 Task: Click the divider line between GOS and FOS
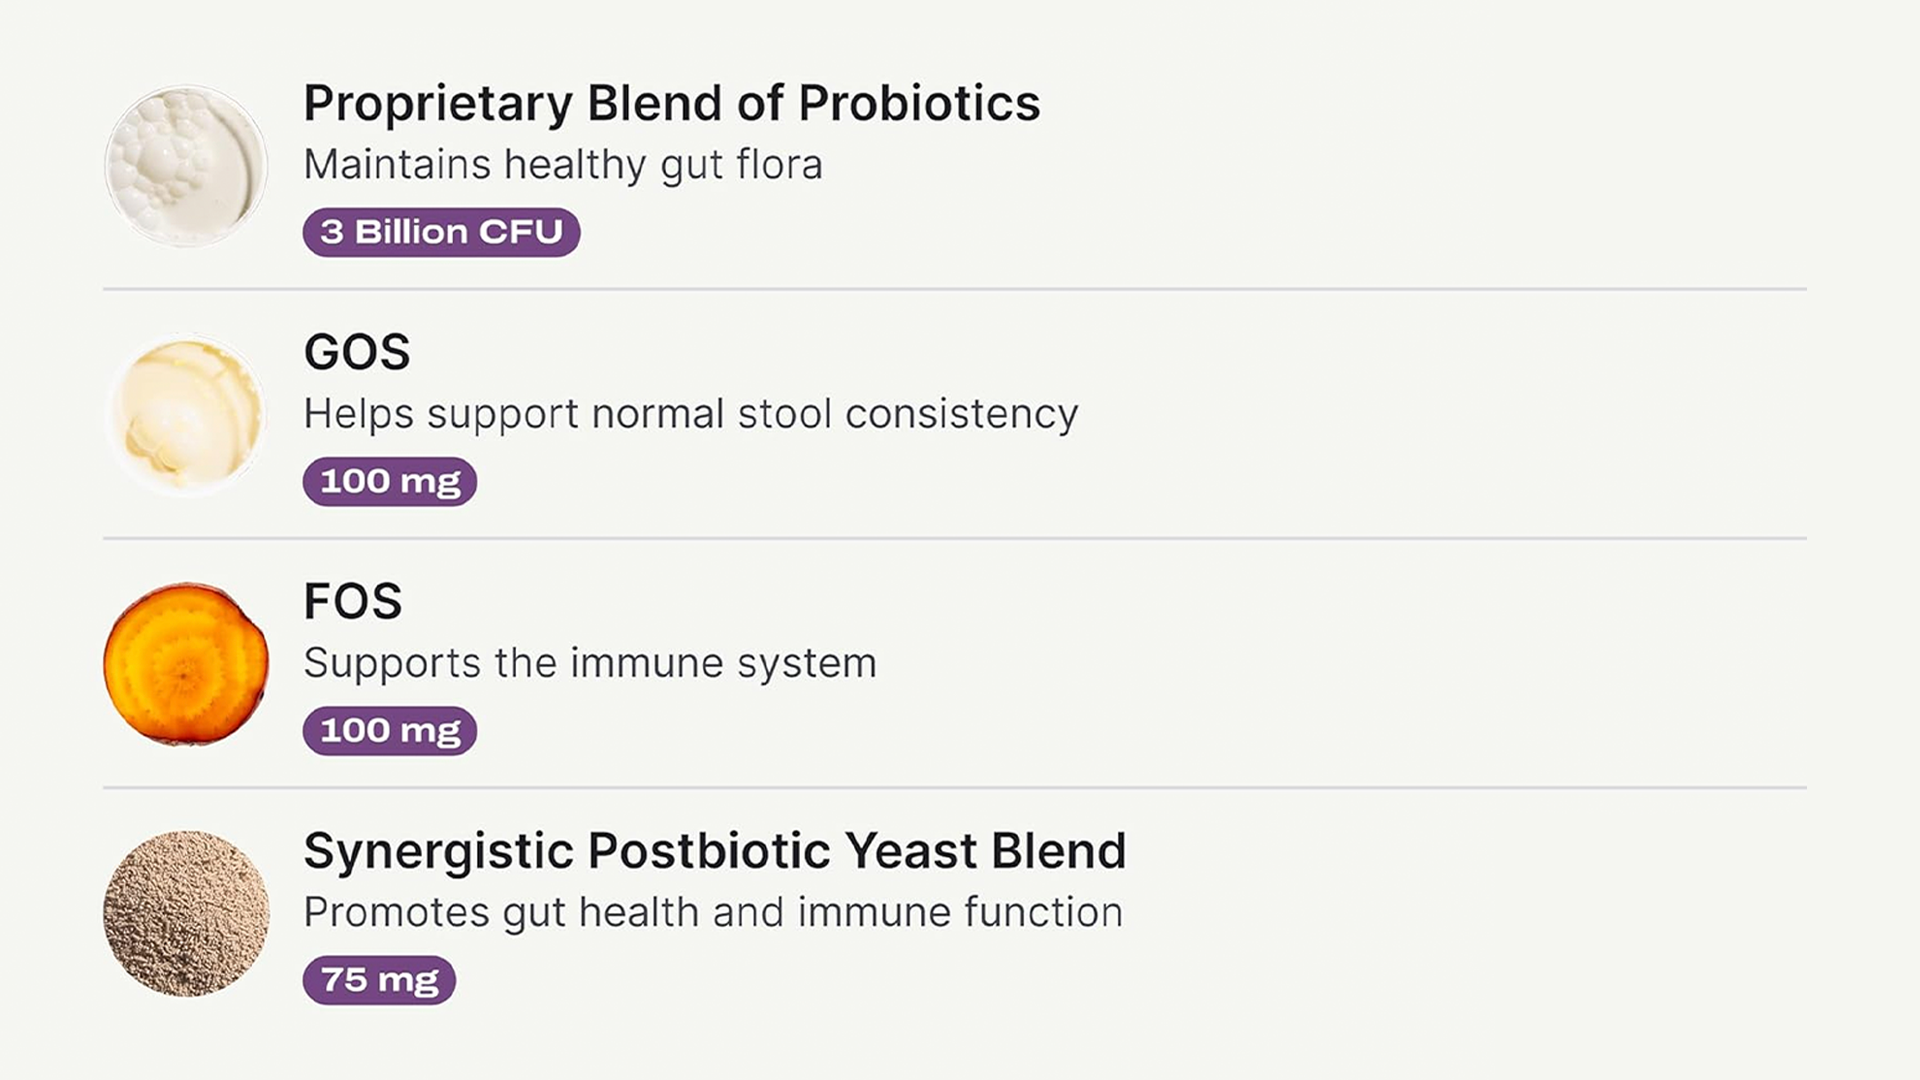tap(954, 538)
